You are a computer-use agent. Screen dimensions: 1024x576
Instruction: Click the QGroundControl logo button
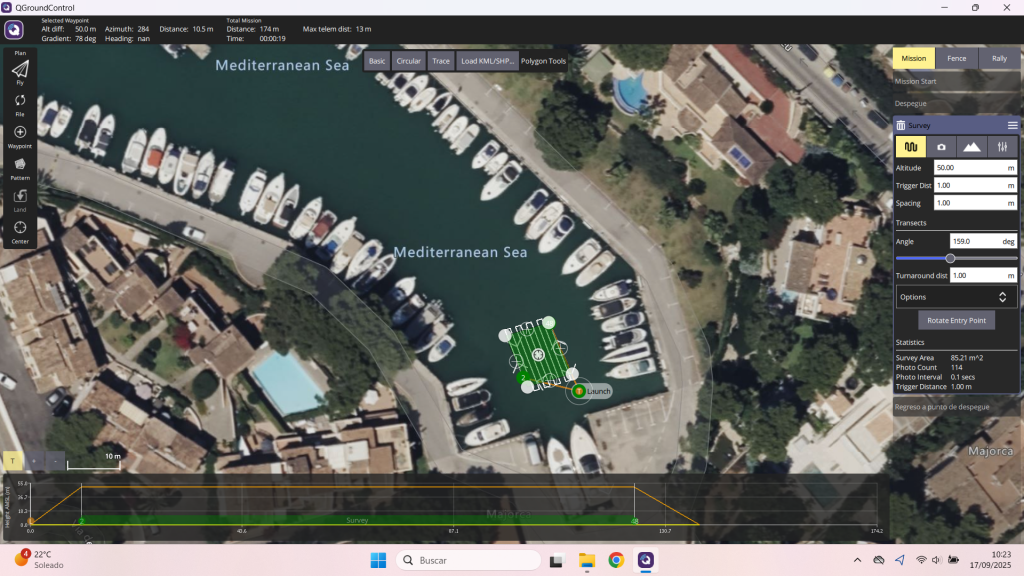pos(15,28)
